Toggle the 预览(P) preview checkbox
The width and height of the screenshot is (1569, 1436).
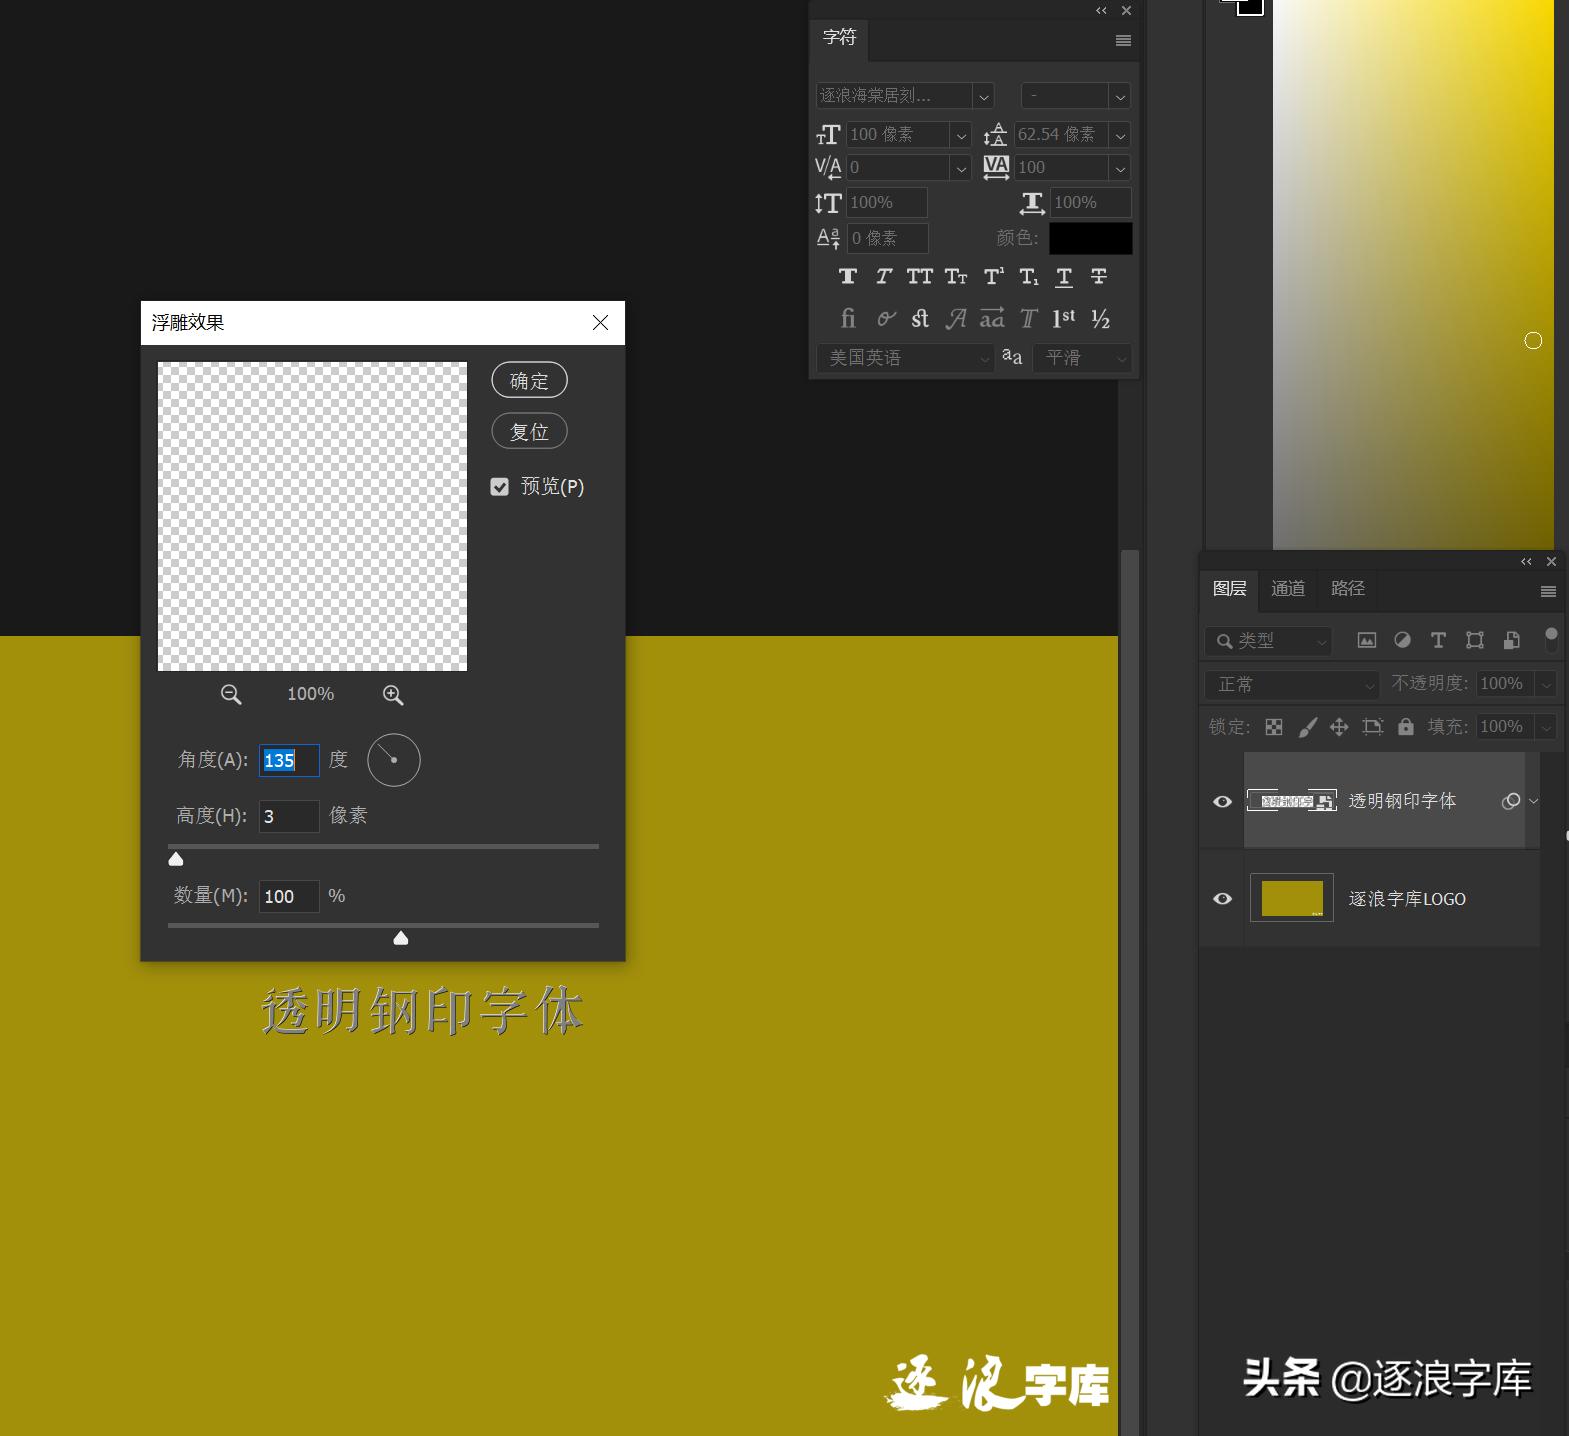coord(500,487)
